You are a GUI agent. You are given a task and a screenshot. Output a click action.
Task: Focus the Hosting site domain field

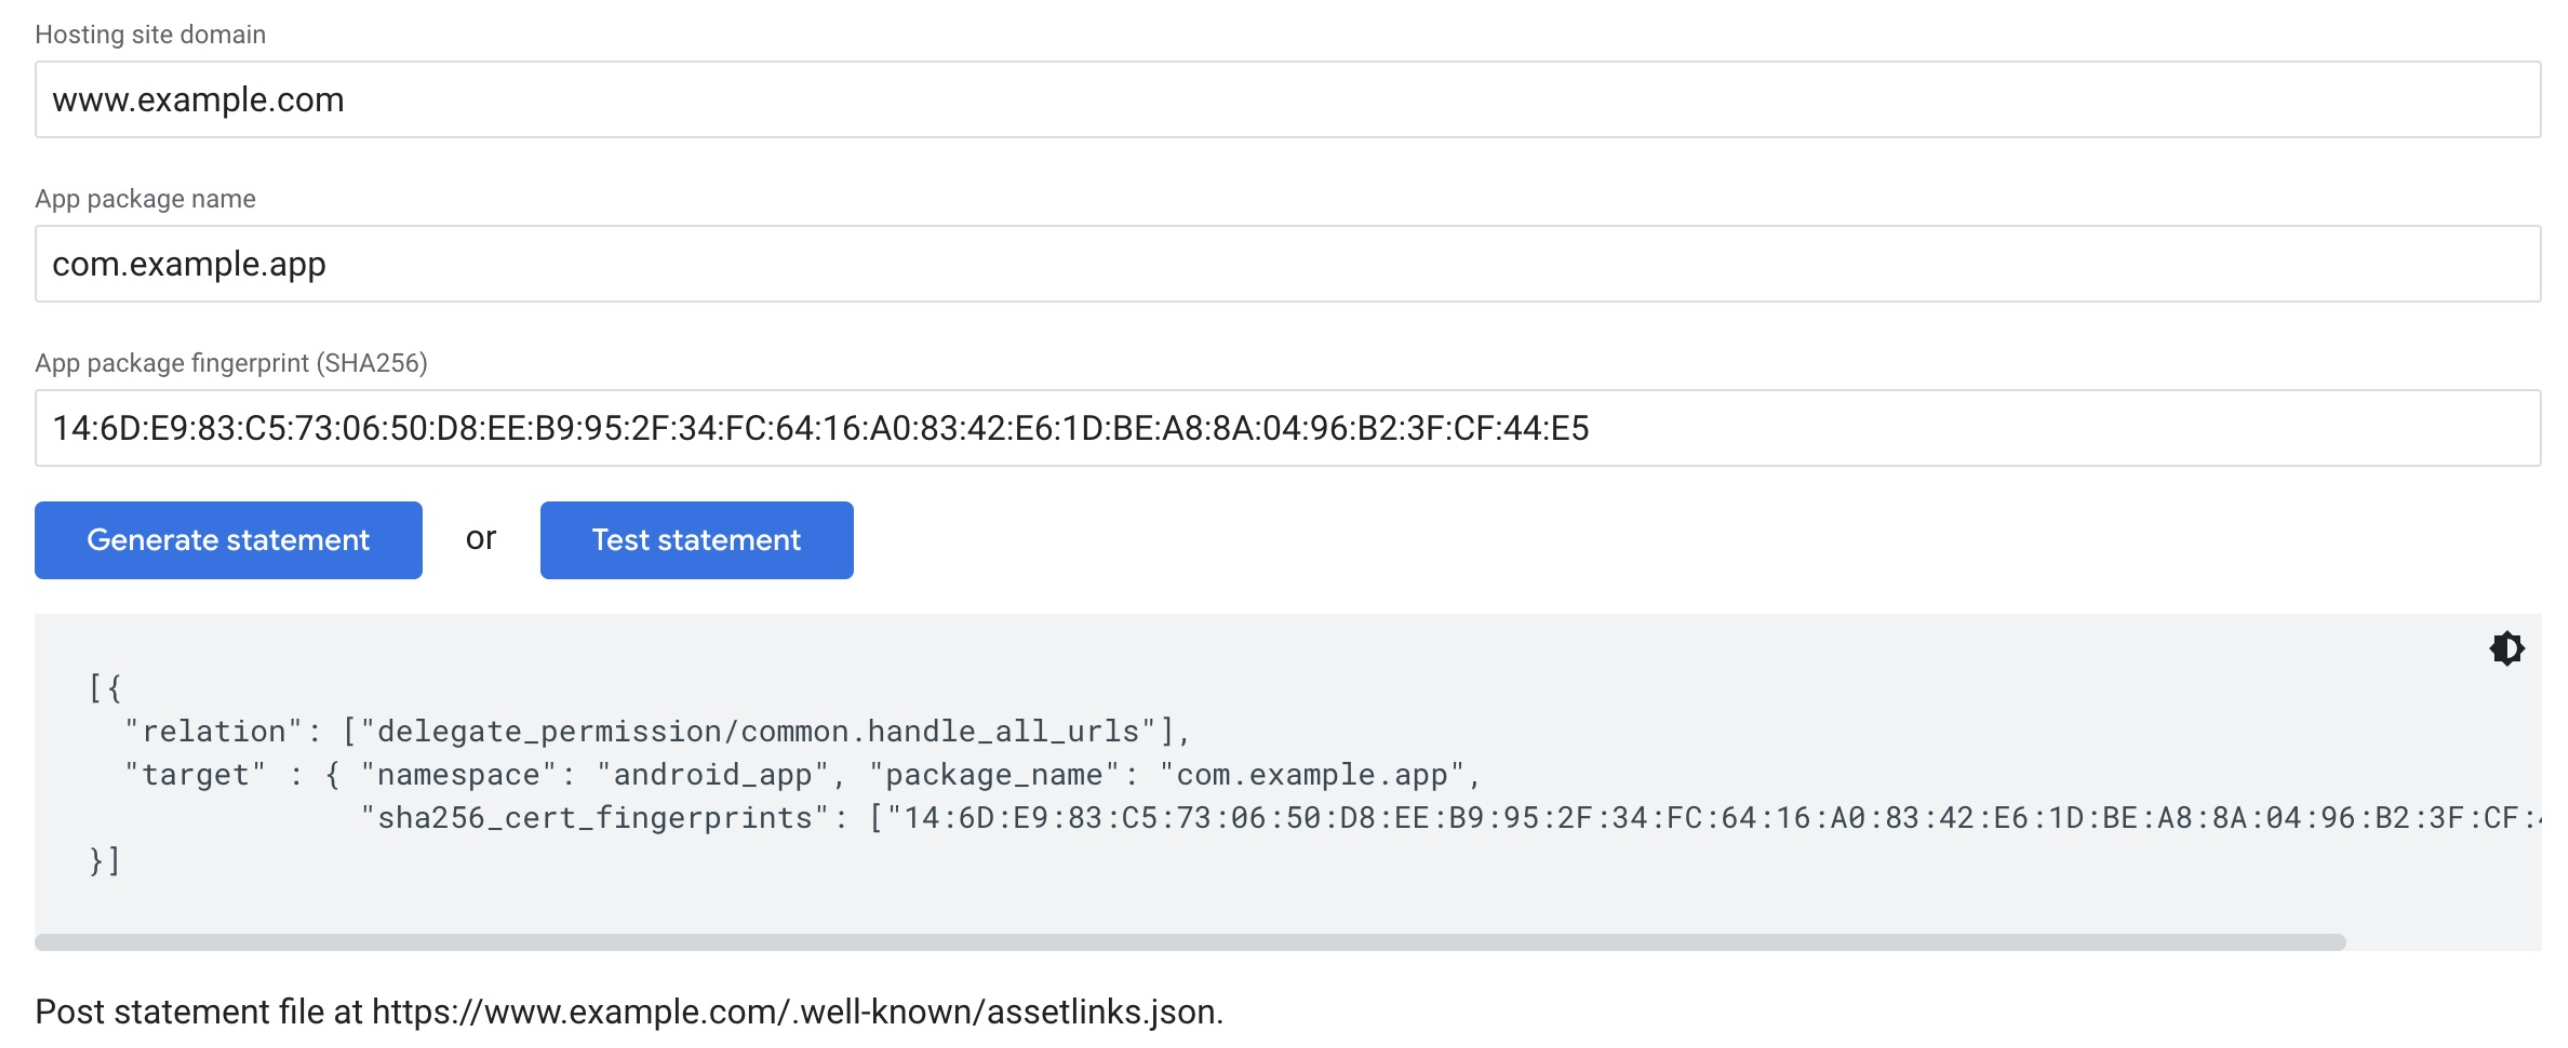(1287, 99)
